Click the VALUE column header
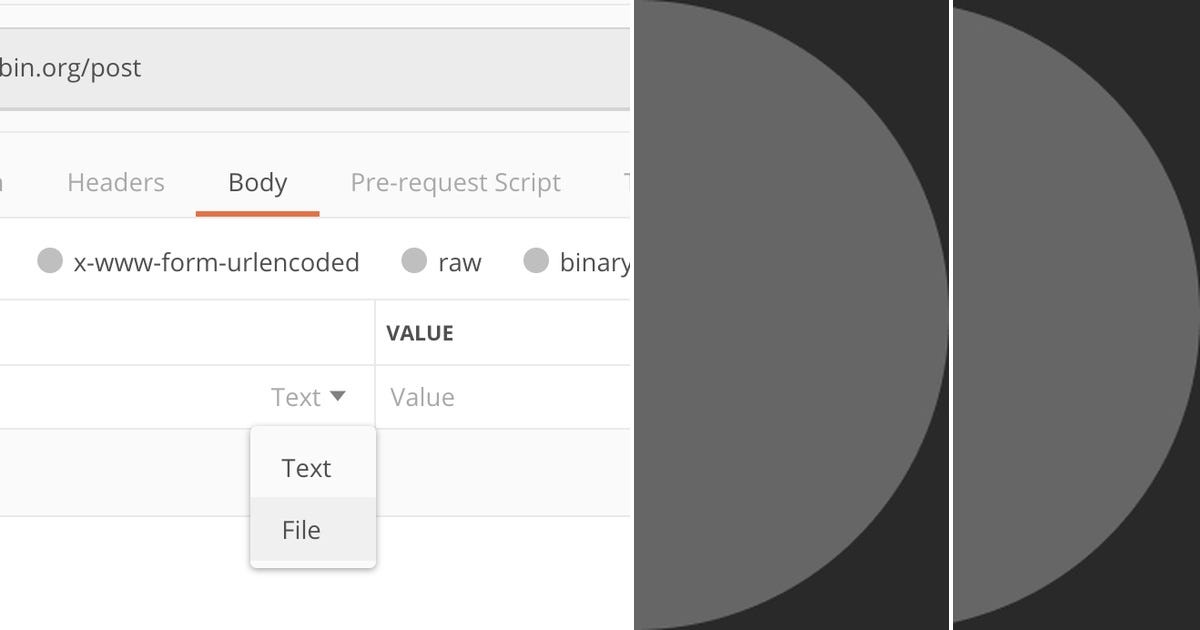 point(420,332)
